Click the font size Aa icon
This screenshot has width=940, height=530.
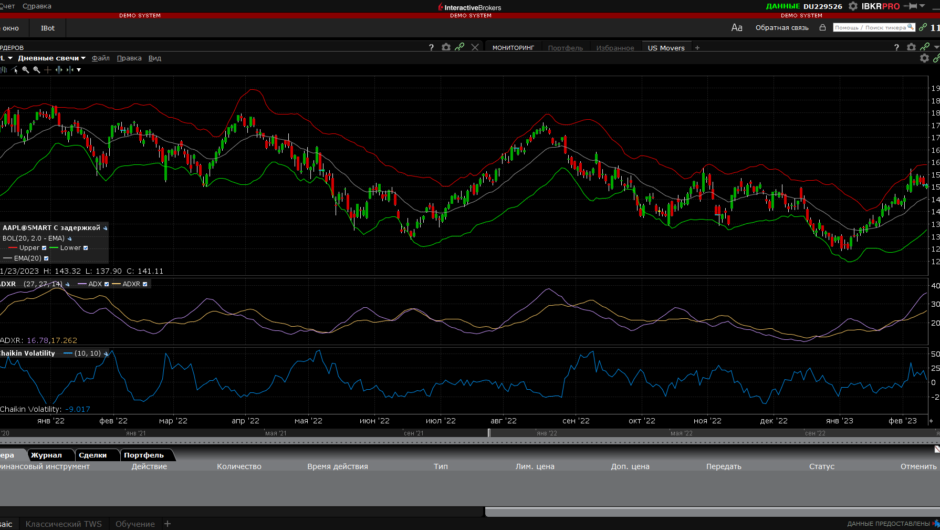[x=737, y=28]
